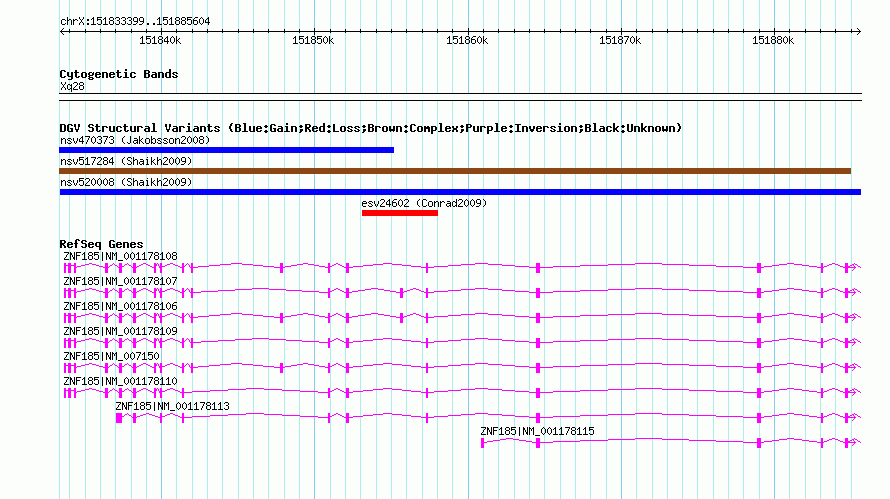890x499 pixels.
Task: Click the right arrow of the ruler
Action: (x=858, y=31)
